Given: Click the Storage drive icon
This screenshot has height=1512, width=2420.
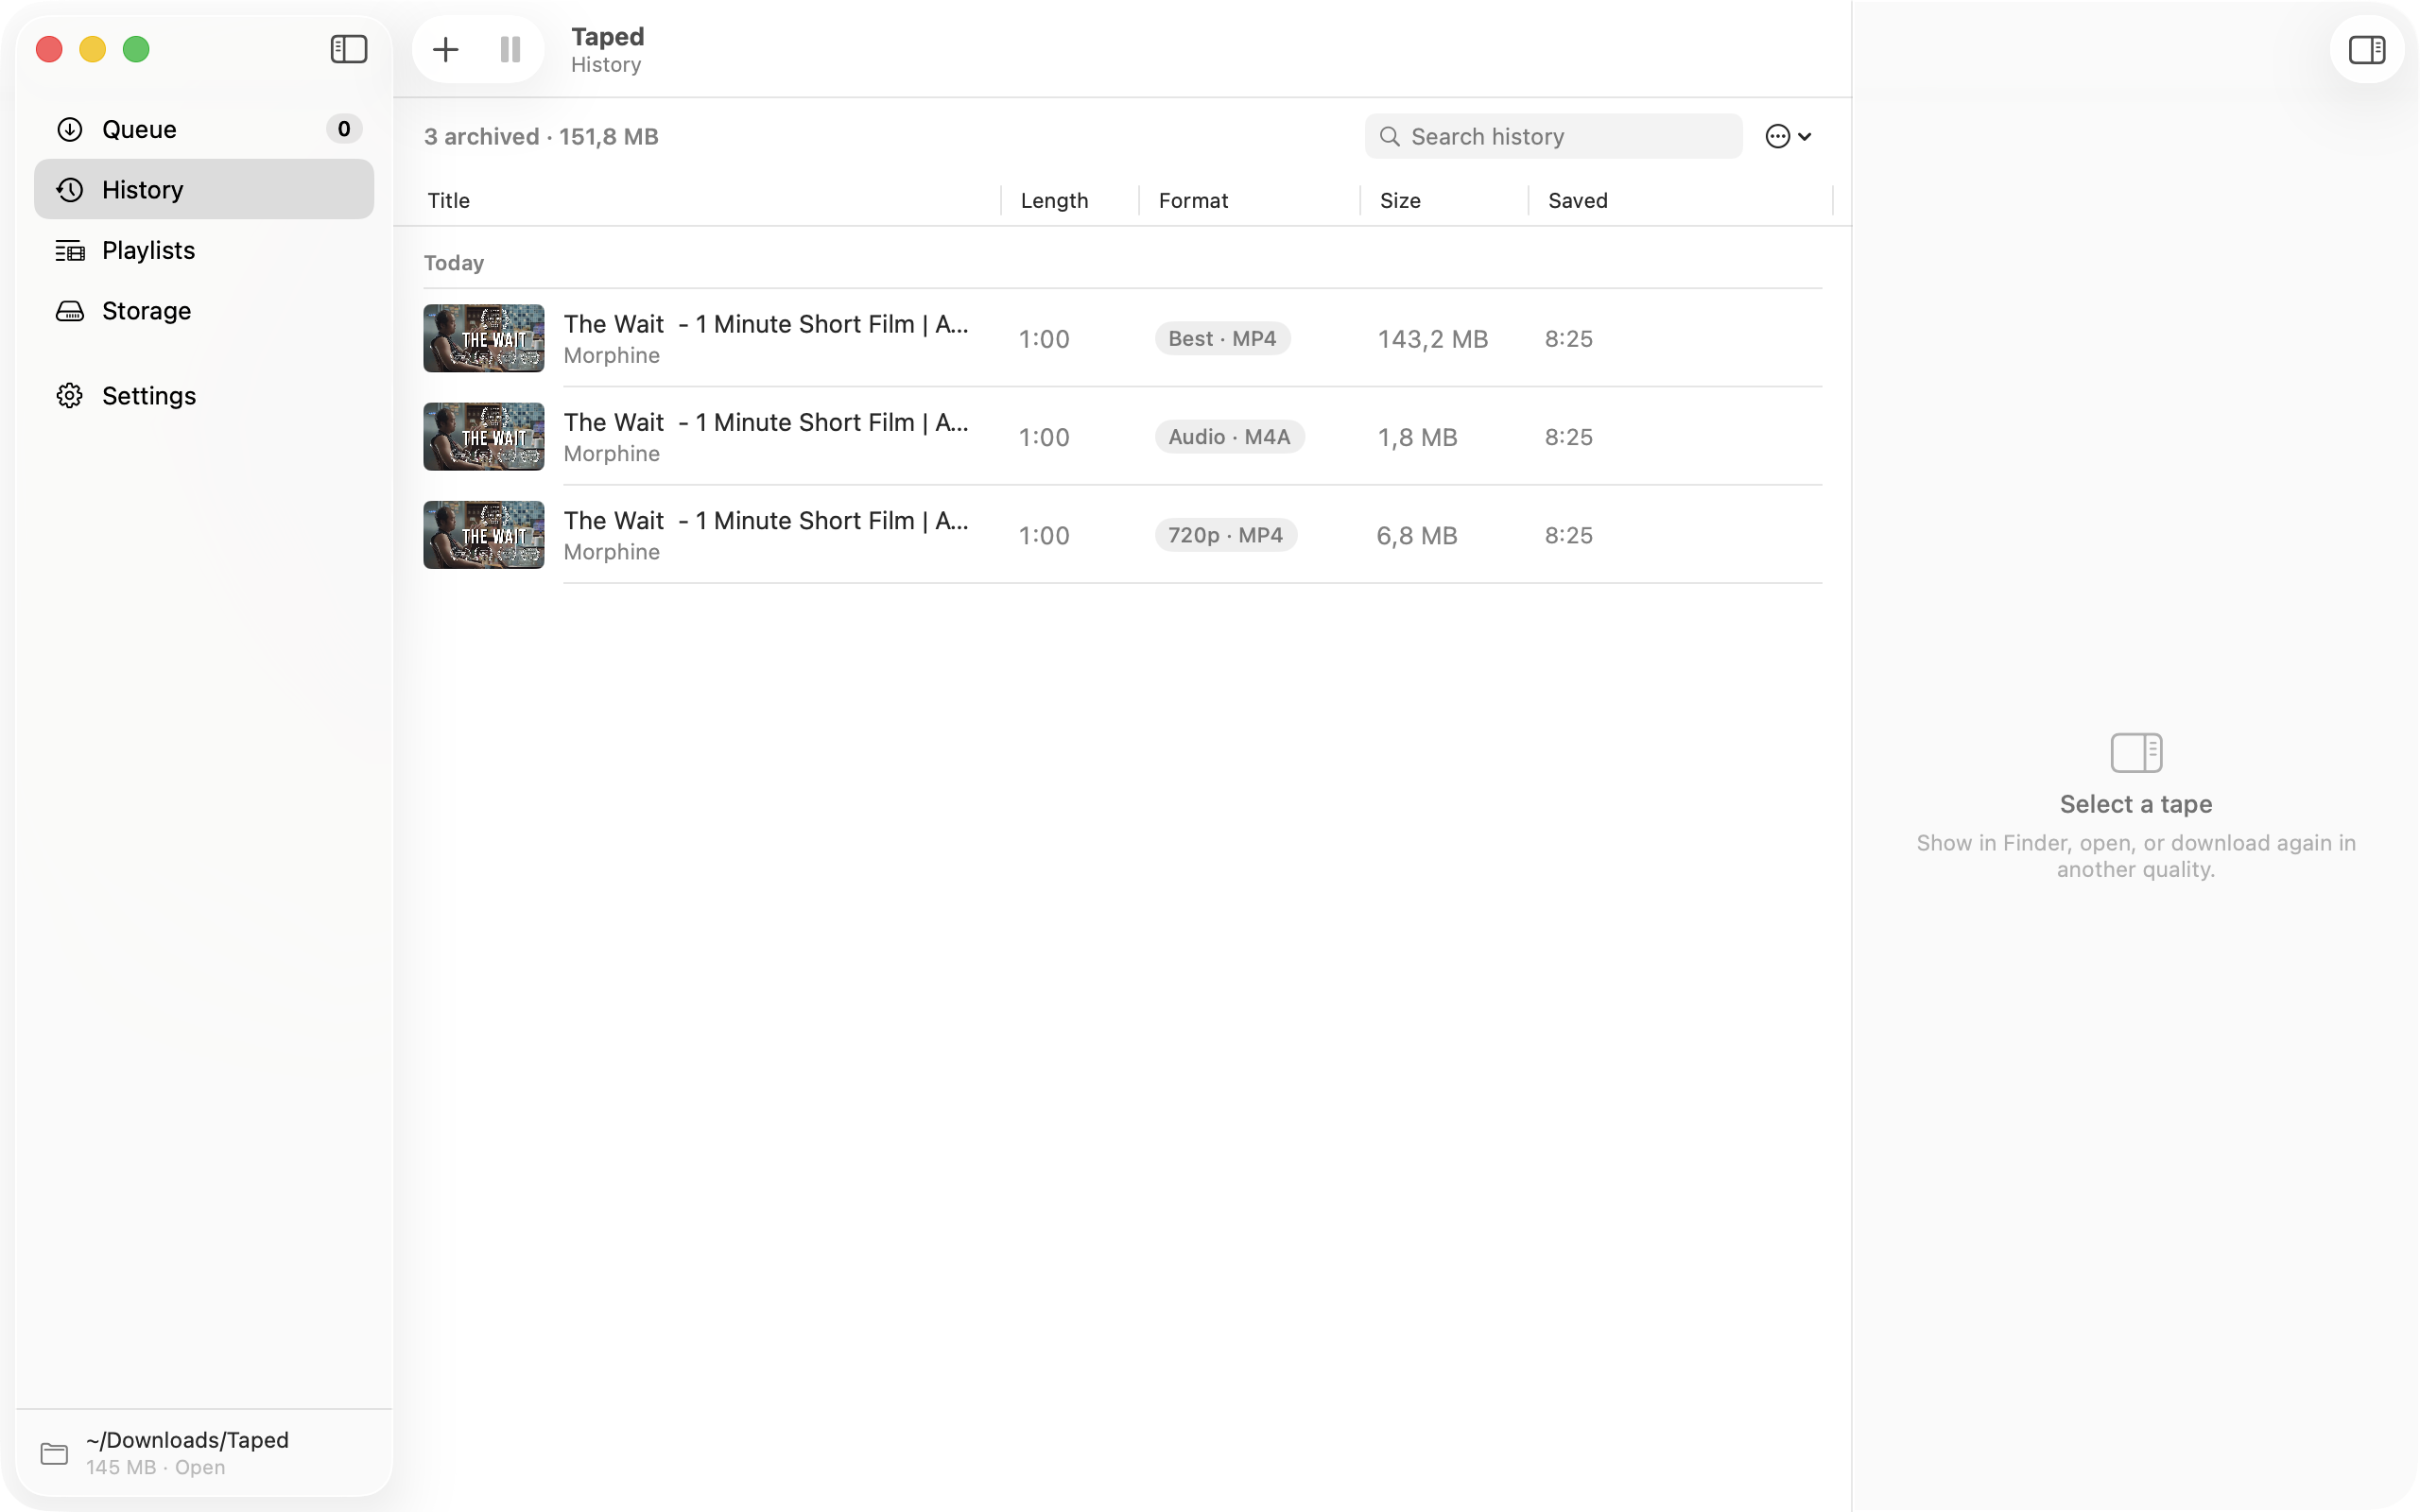Looking at the screenshot, I should (x=70, y=311).
